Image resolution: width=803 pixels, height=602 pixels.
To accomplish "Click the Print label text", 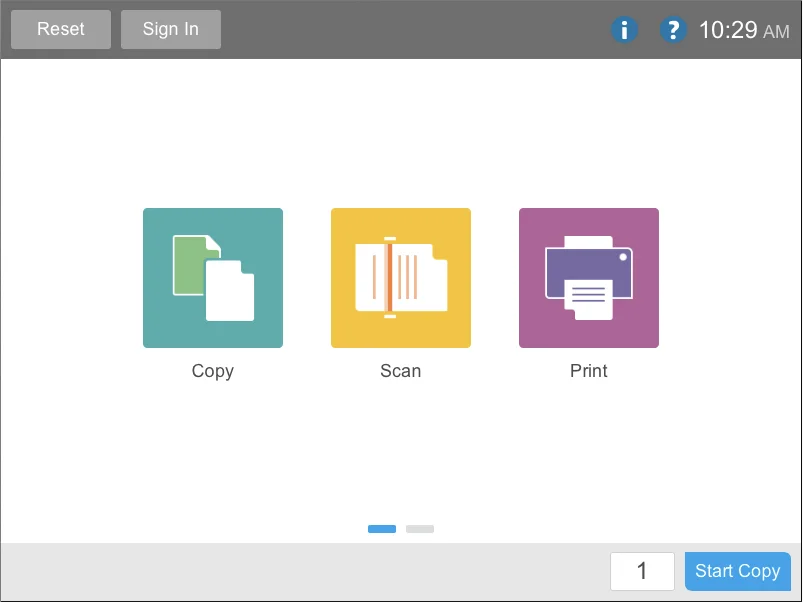I will click(588, 371).
